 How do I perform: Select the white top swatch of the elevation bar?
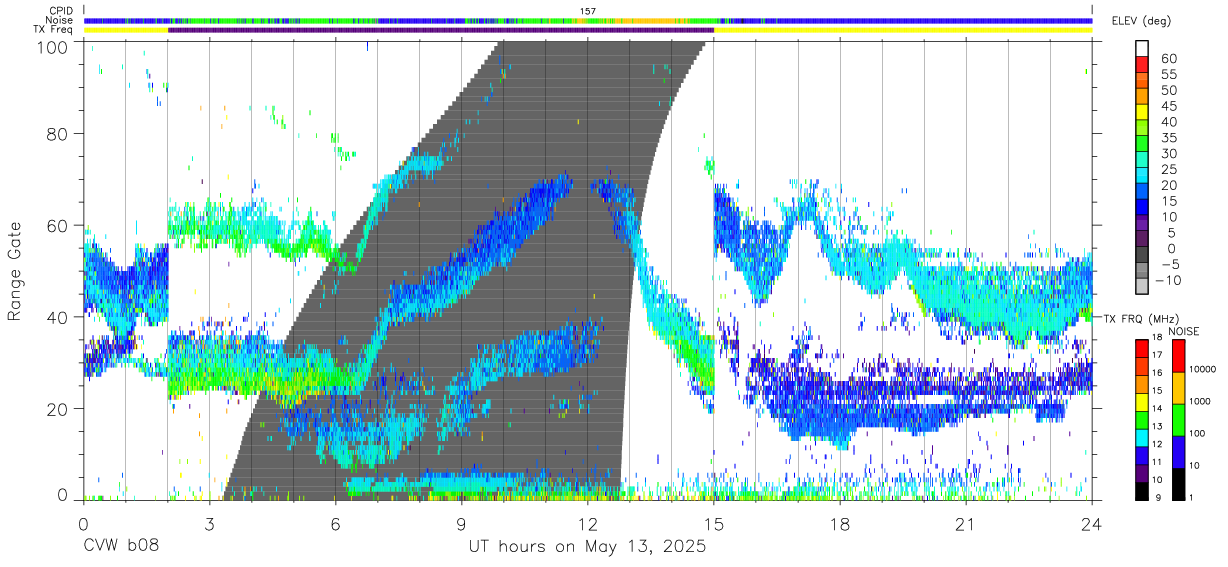[x=1142, y=48]
